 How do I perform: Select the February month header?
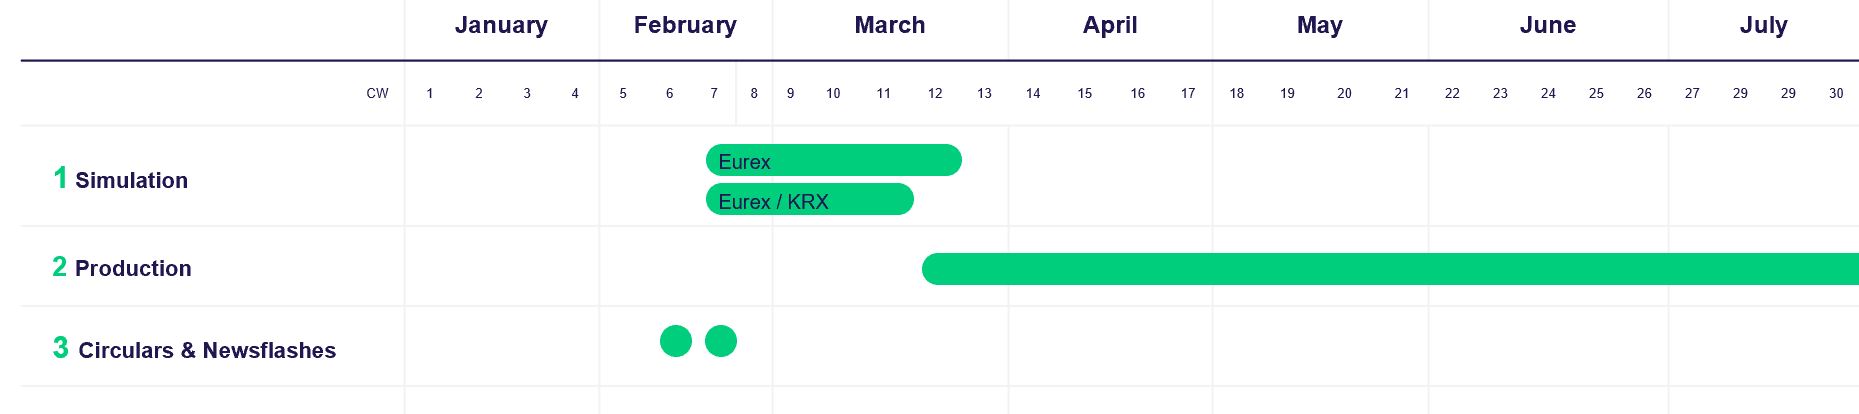685,26
